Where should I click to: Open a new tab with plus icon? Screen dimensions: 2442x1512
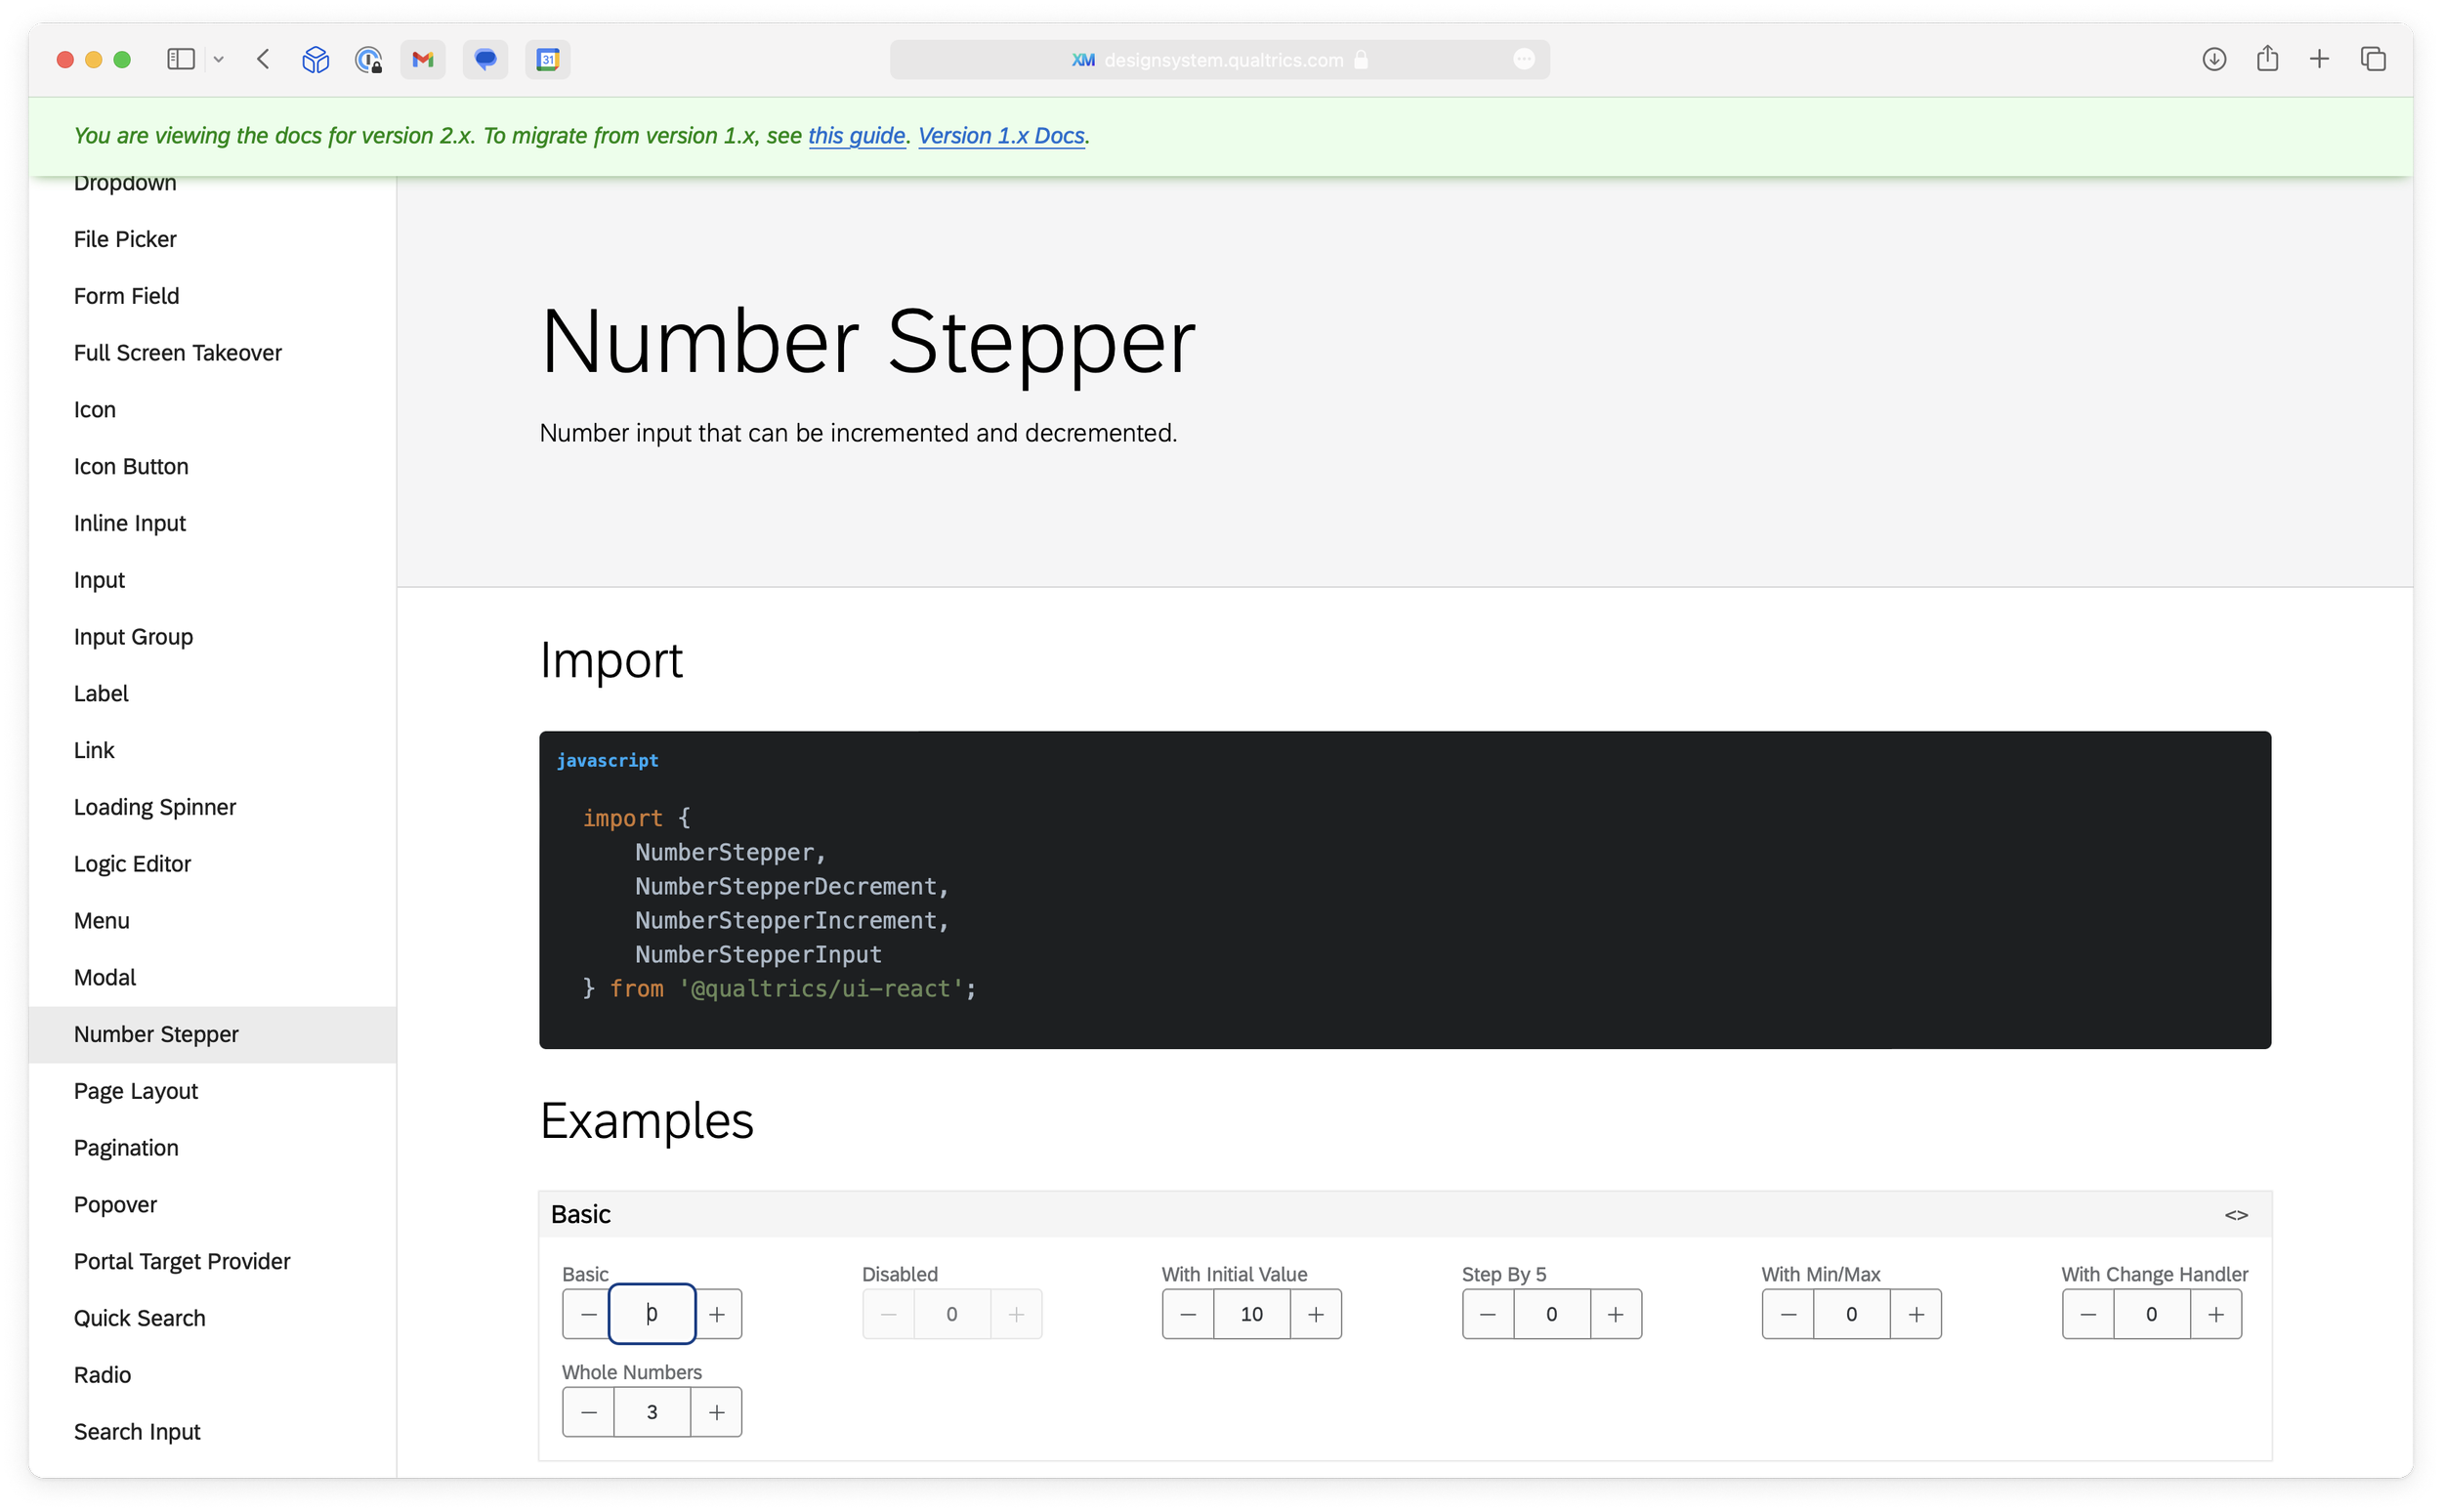pos(2318,59)
